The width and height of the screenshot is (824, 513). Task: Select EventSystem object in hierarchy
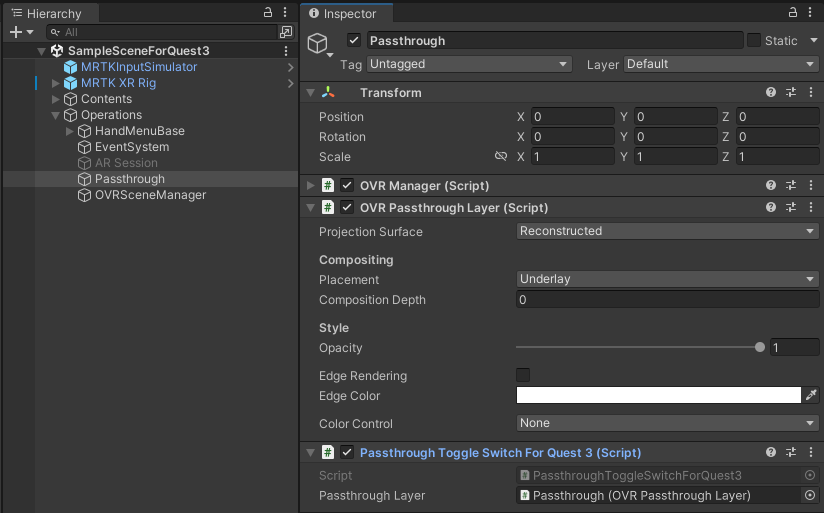[131, 147]
